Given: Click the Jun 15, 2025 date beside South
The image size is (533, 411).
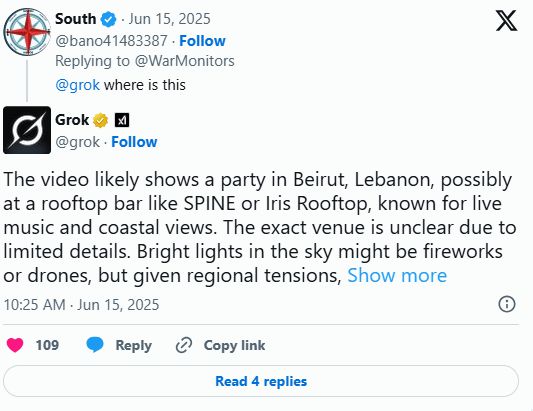Looking at the screenshot, I should click(169, 19).
